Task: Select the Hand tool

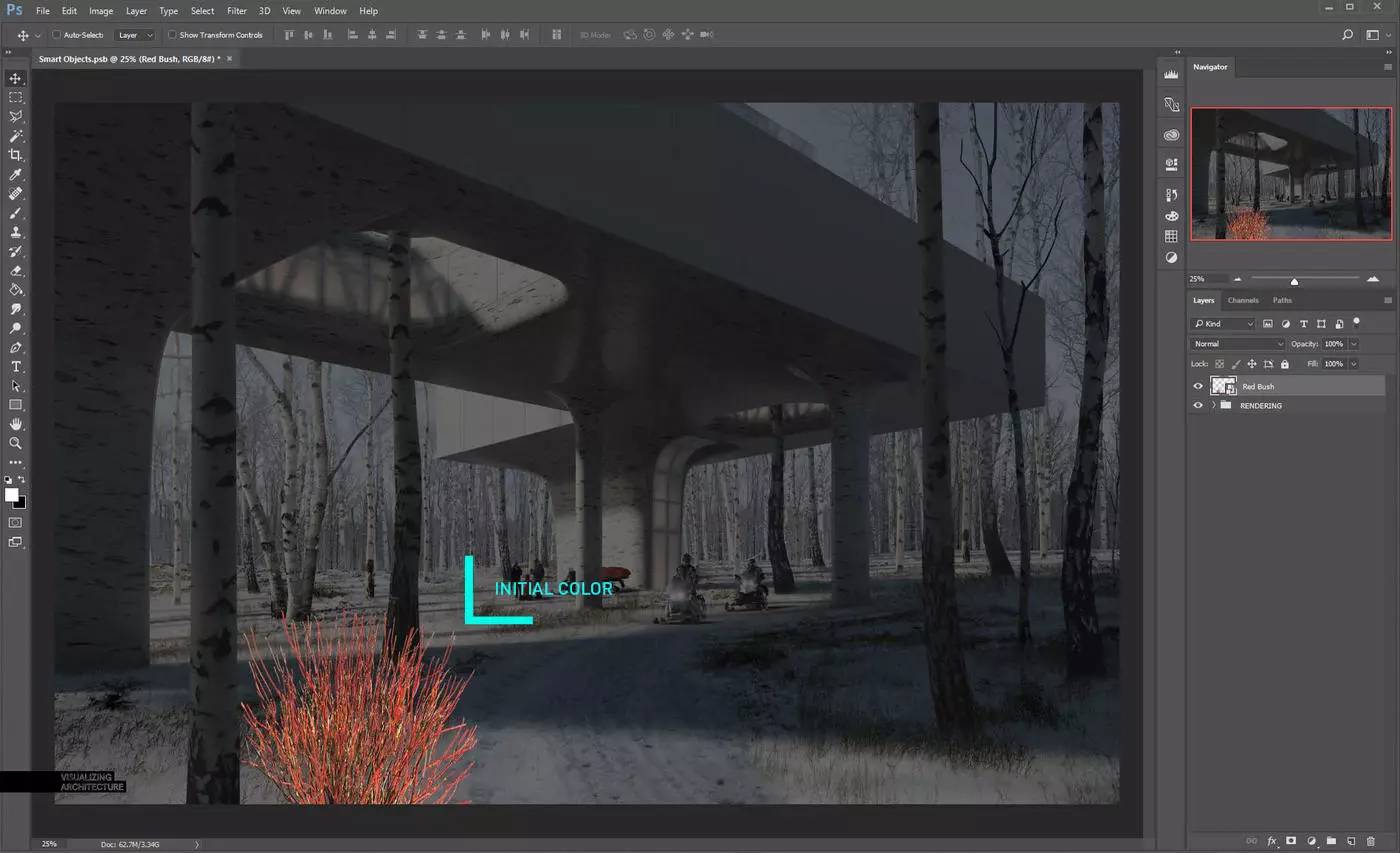Action: (15, 424)
